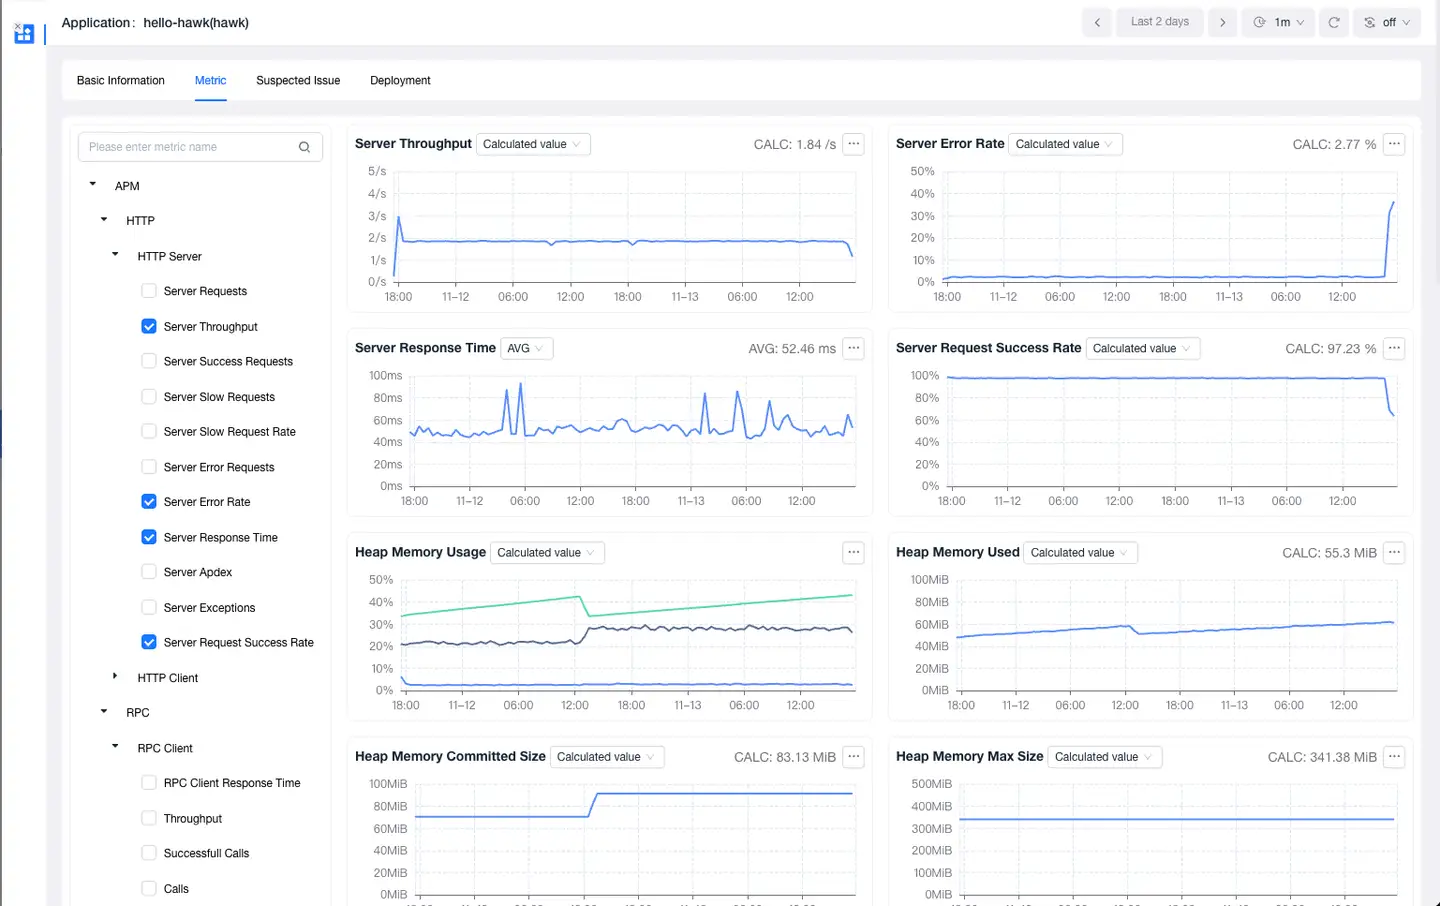Expand the HTTP Client tree node
Viewport: 1440px width, 906px height.
pos(115,677)
